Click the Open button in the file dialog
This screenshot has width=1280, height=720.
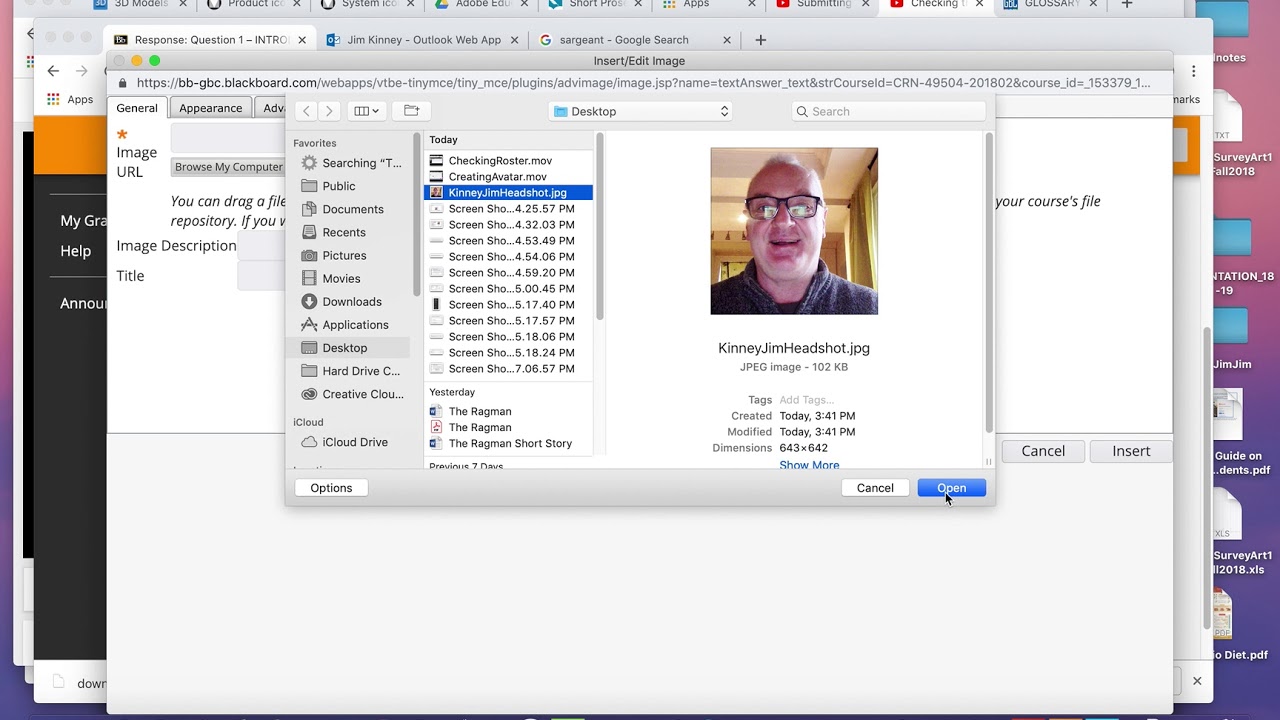[951, 488]
